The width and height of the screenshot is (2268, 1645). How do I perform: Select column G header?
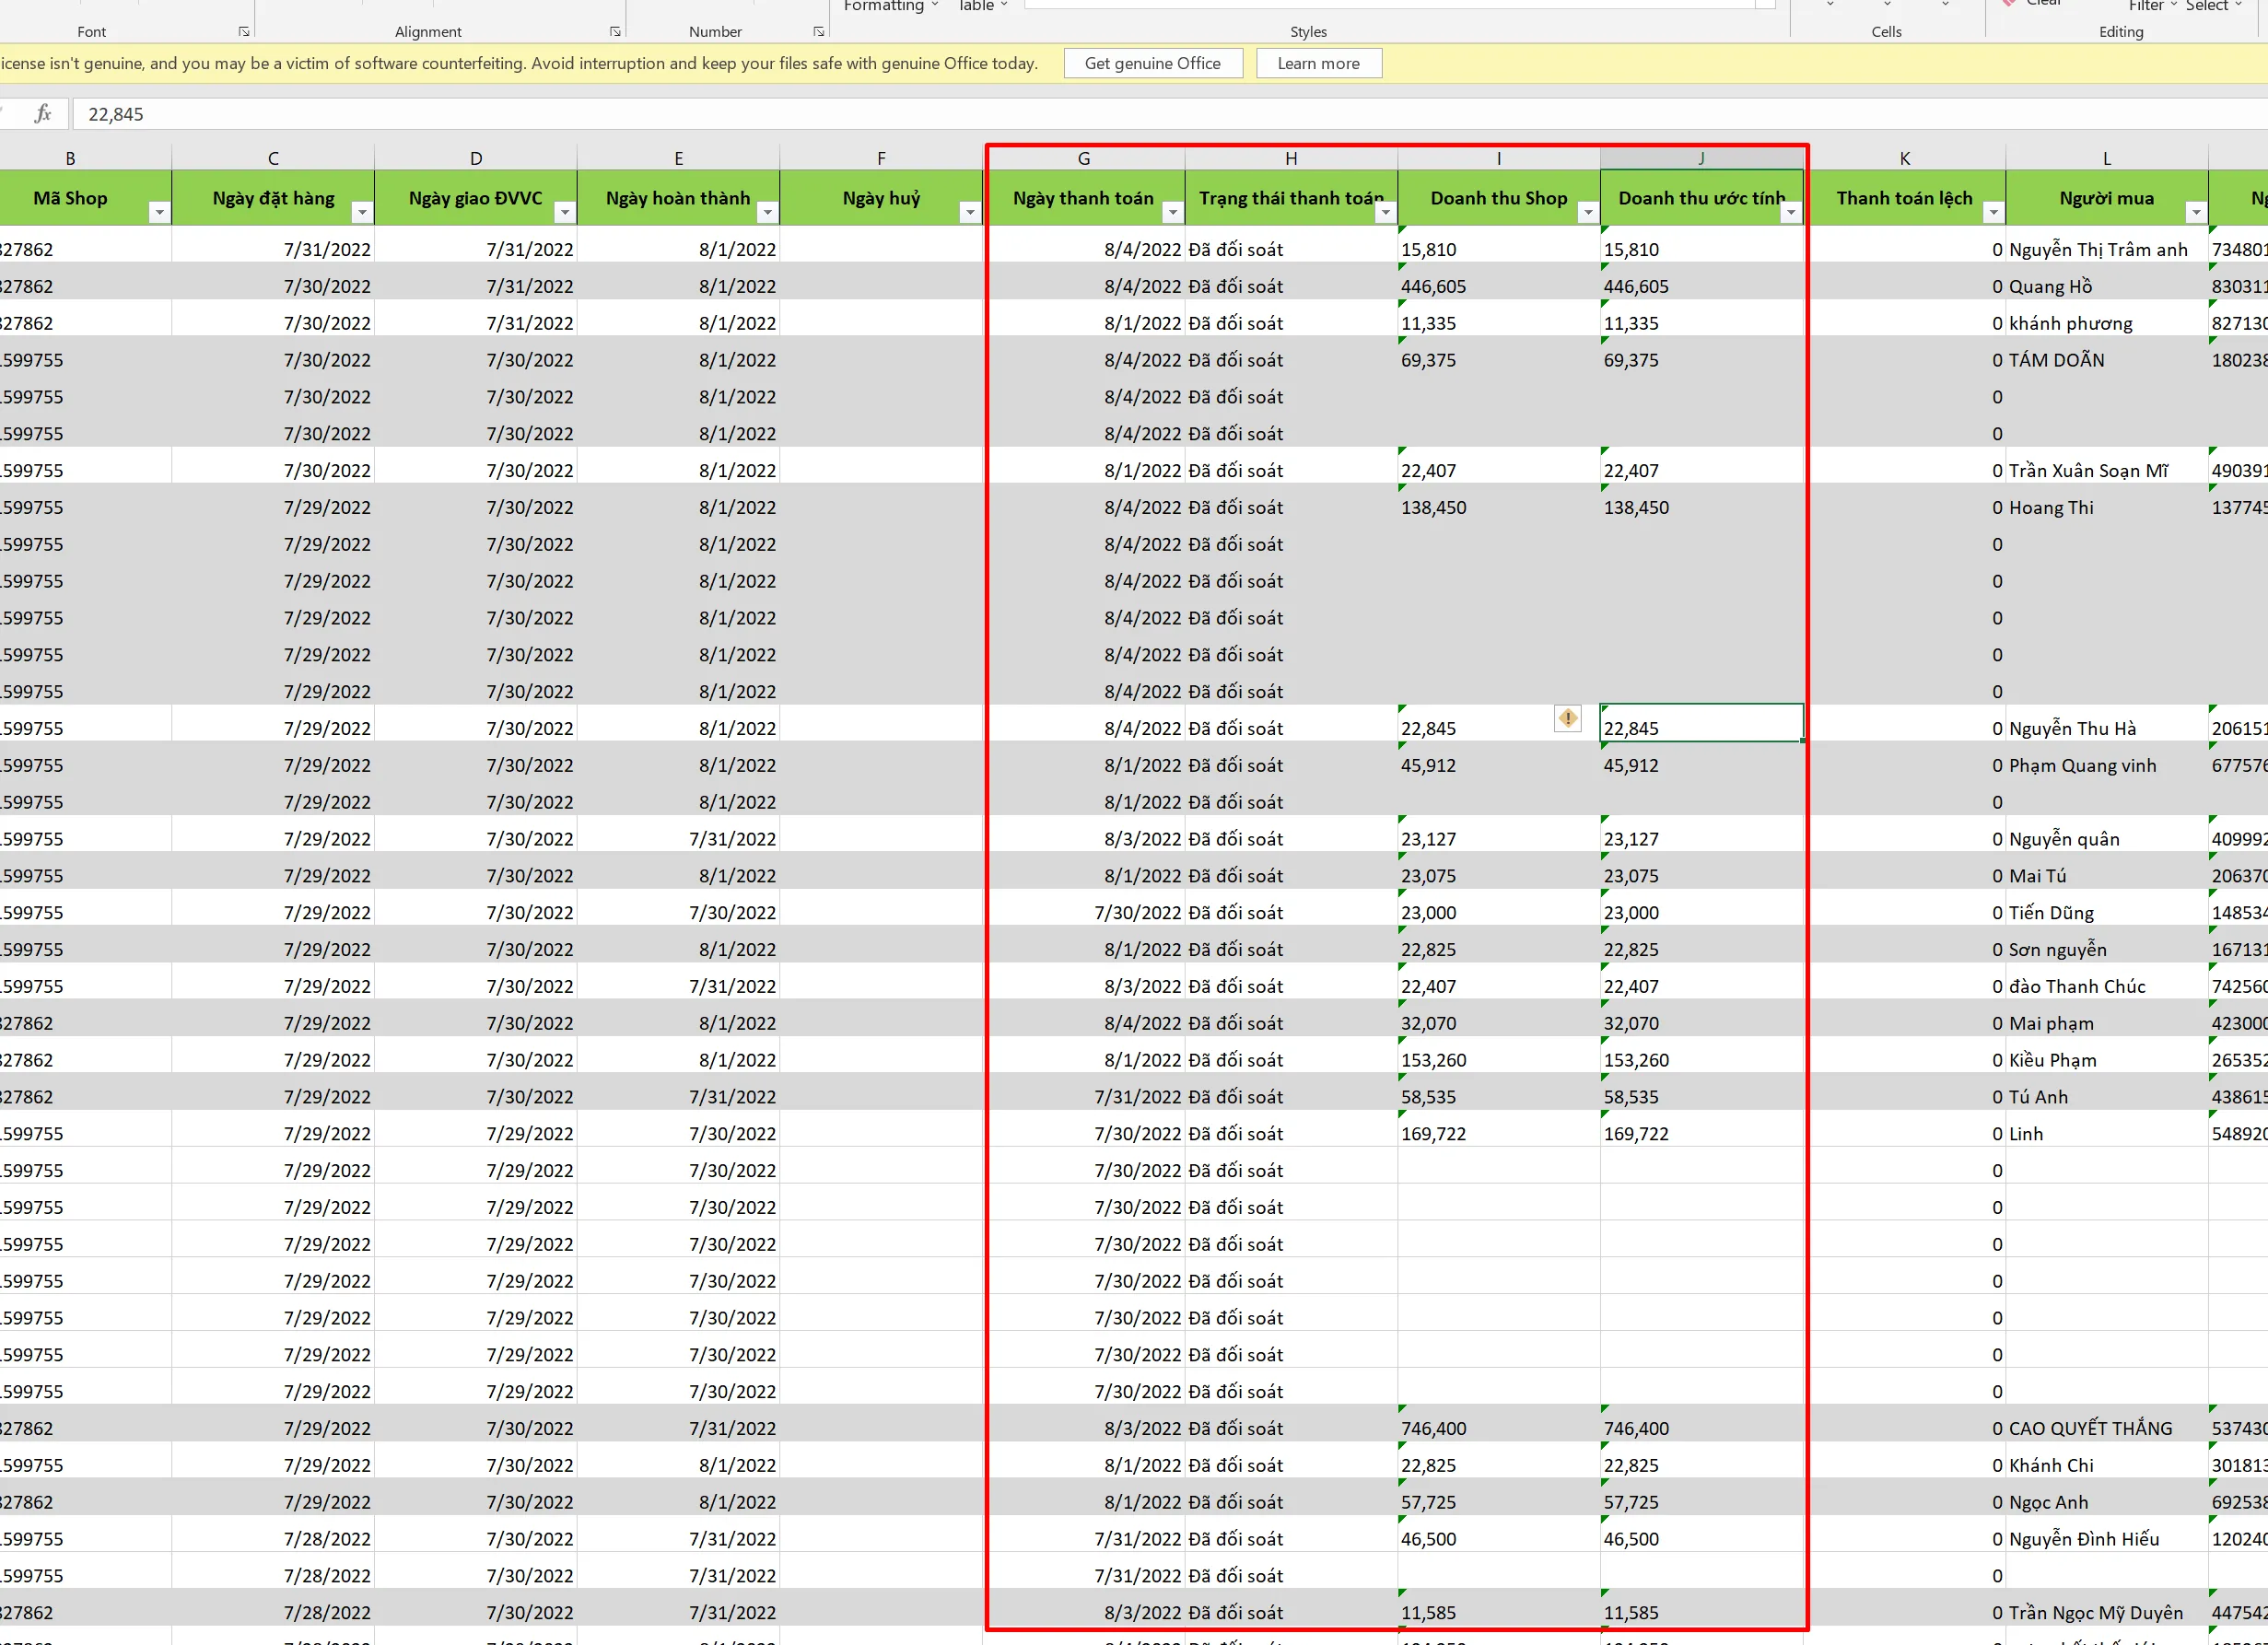pyautogui.click(x=1084, y=158)
